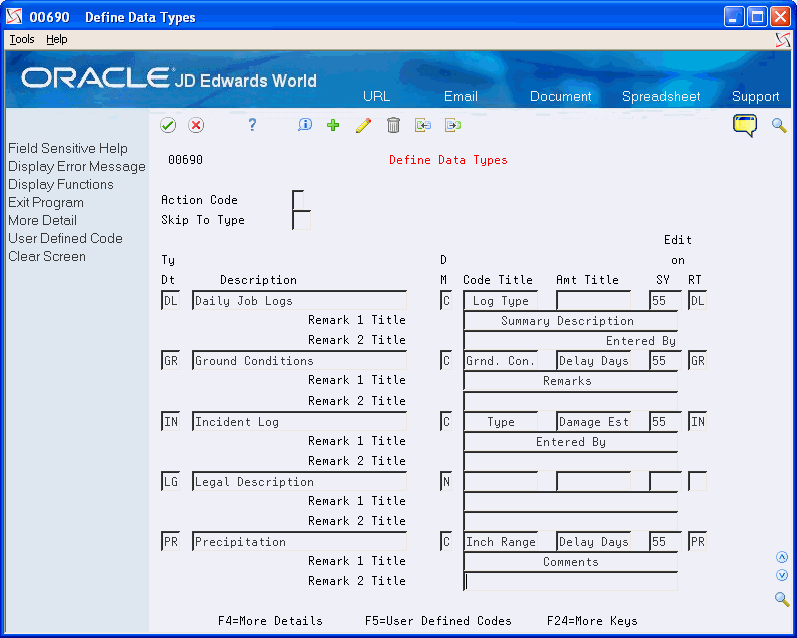The image size is (797, 638).
Task: Click the Legal Description field
Action: (x=299, y=481)
